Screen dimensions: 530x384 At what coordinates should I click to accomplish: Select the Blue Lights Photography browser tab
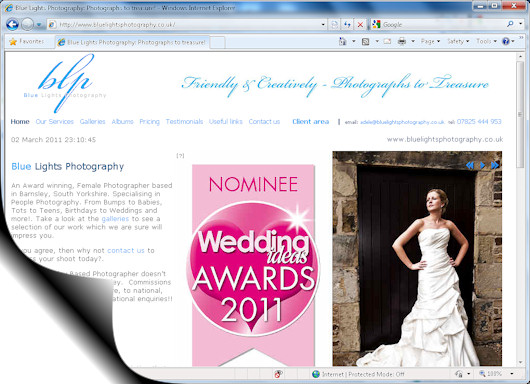[132, 42]
